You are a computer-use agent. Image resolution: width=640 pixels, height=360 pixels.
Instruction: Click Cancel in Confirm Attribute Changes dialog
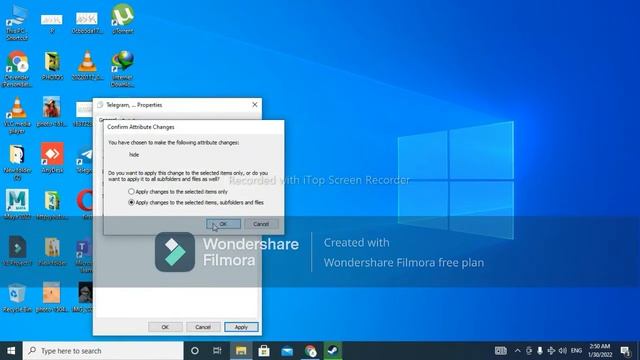(261, 224)
